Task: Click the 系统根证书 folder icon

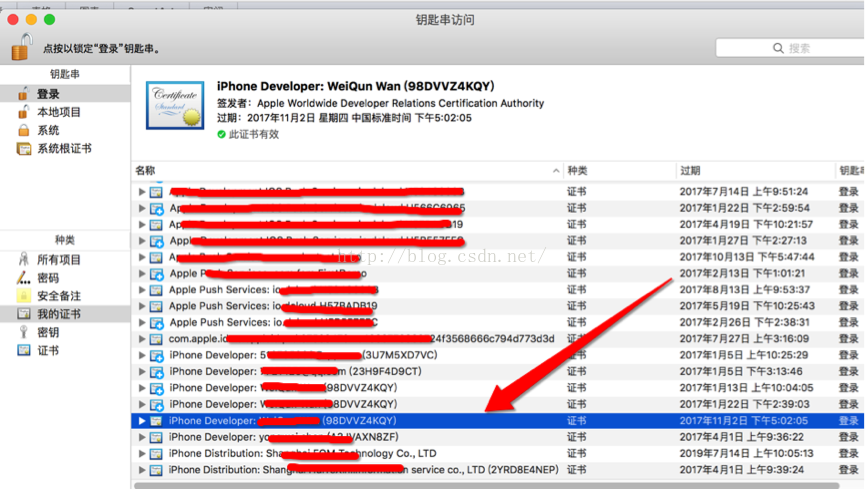Action: click(x=24, y=148)
